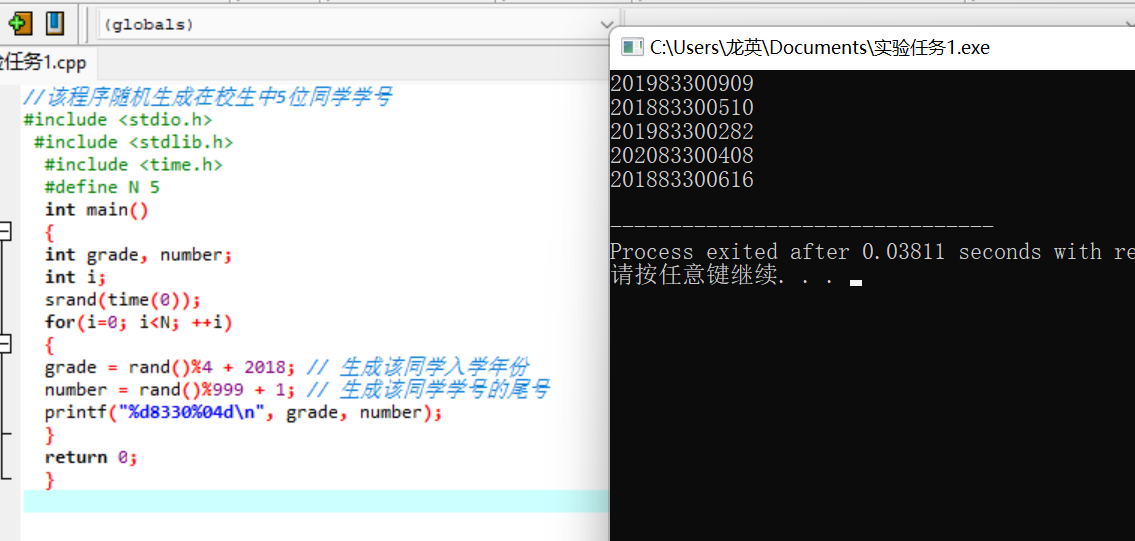
Task: Click the #include <stdio.h> line
Action: click(118, 119)
